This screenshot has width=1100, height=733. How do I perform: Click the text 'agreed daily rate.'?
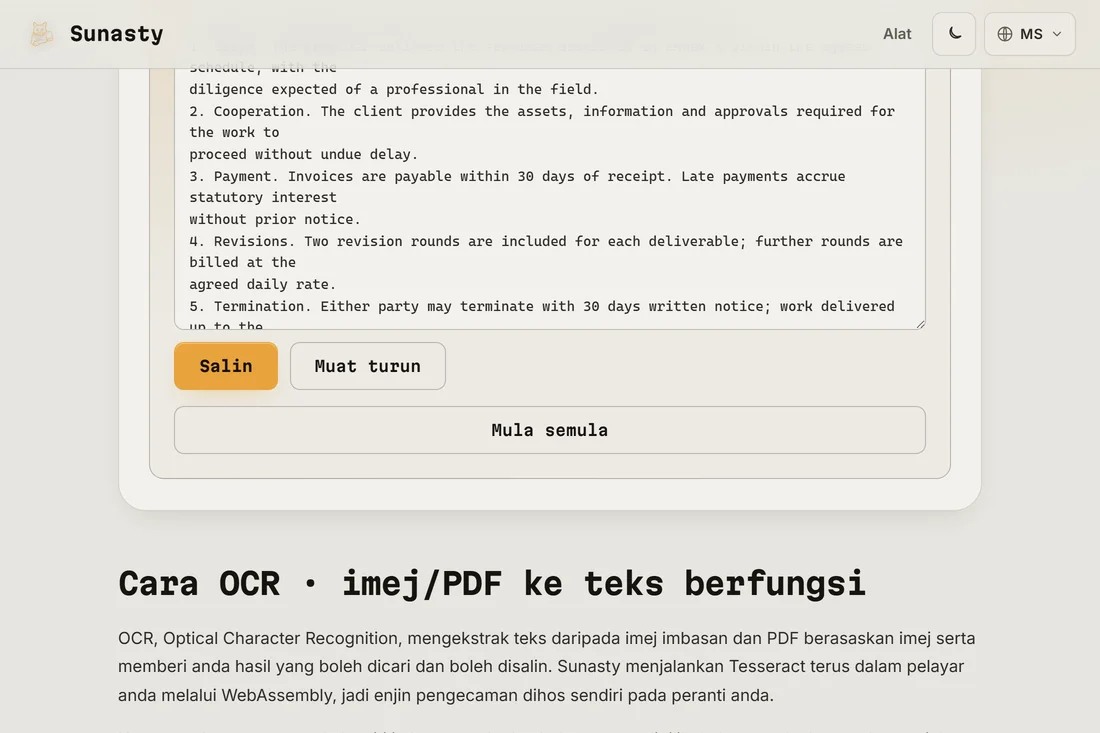pos(262,284)
